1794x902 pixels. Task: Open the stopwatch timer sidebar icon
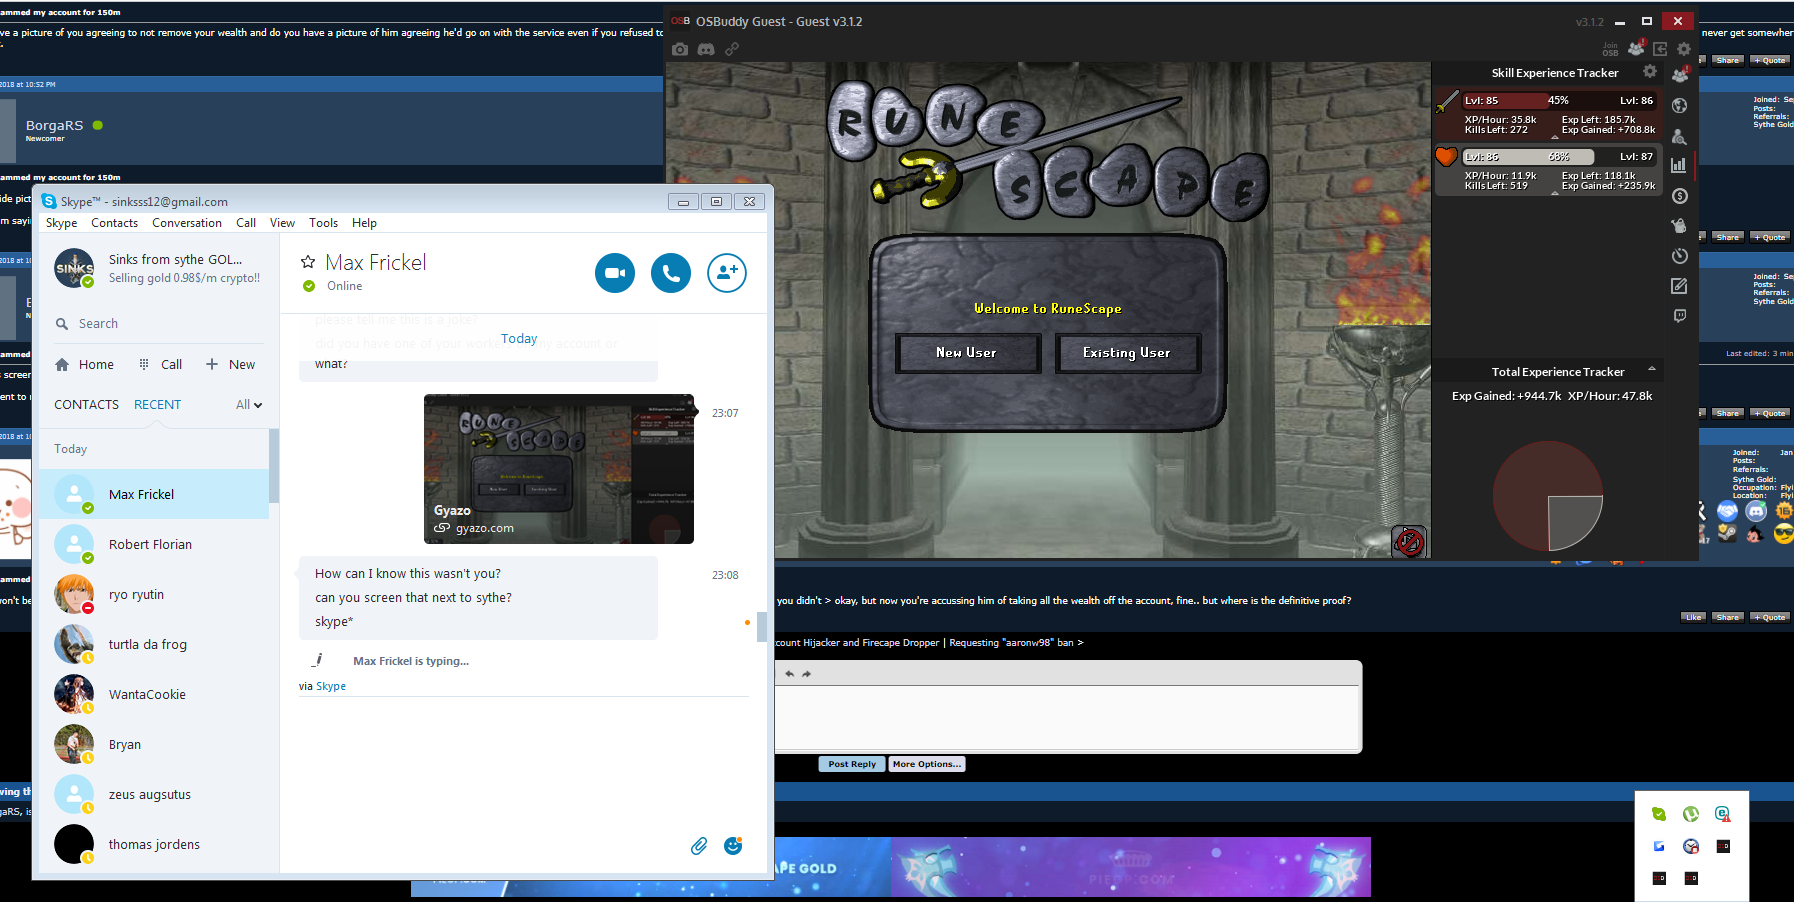click(1679, 256)
